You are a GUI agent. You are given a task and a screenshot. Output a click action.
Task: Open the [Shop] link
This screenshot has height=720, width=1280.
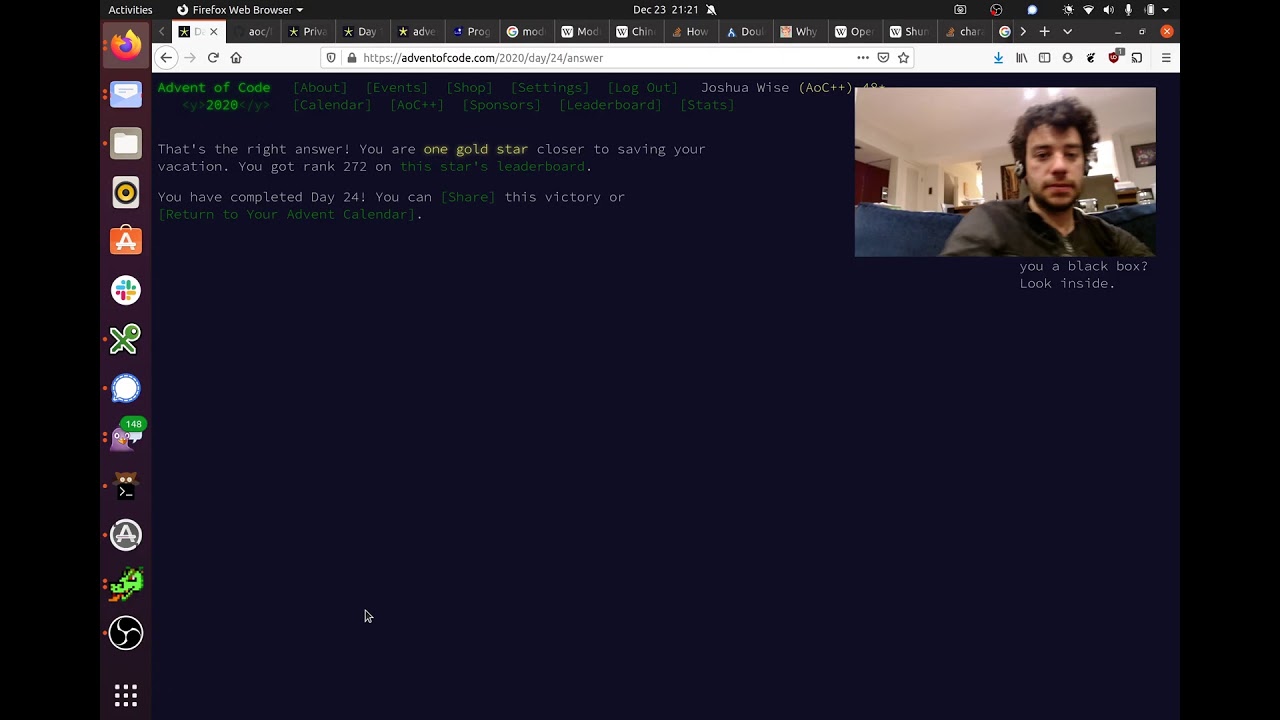click(469, 88)
